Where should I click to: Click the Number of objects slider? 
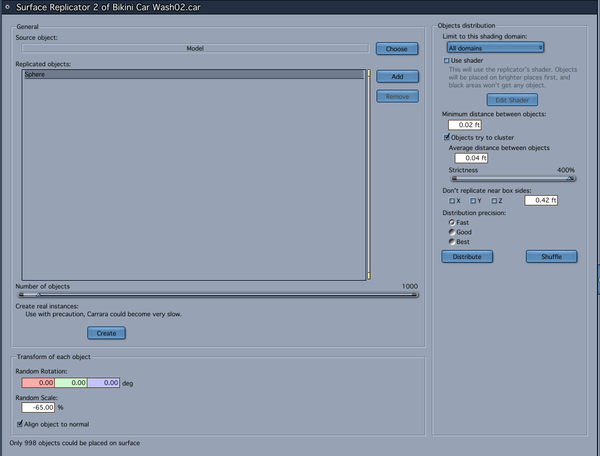218,295
